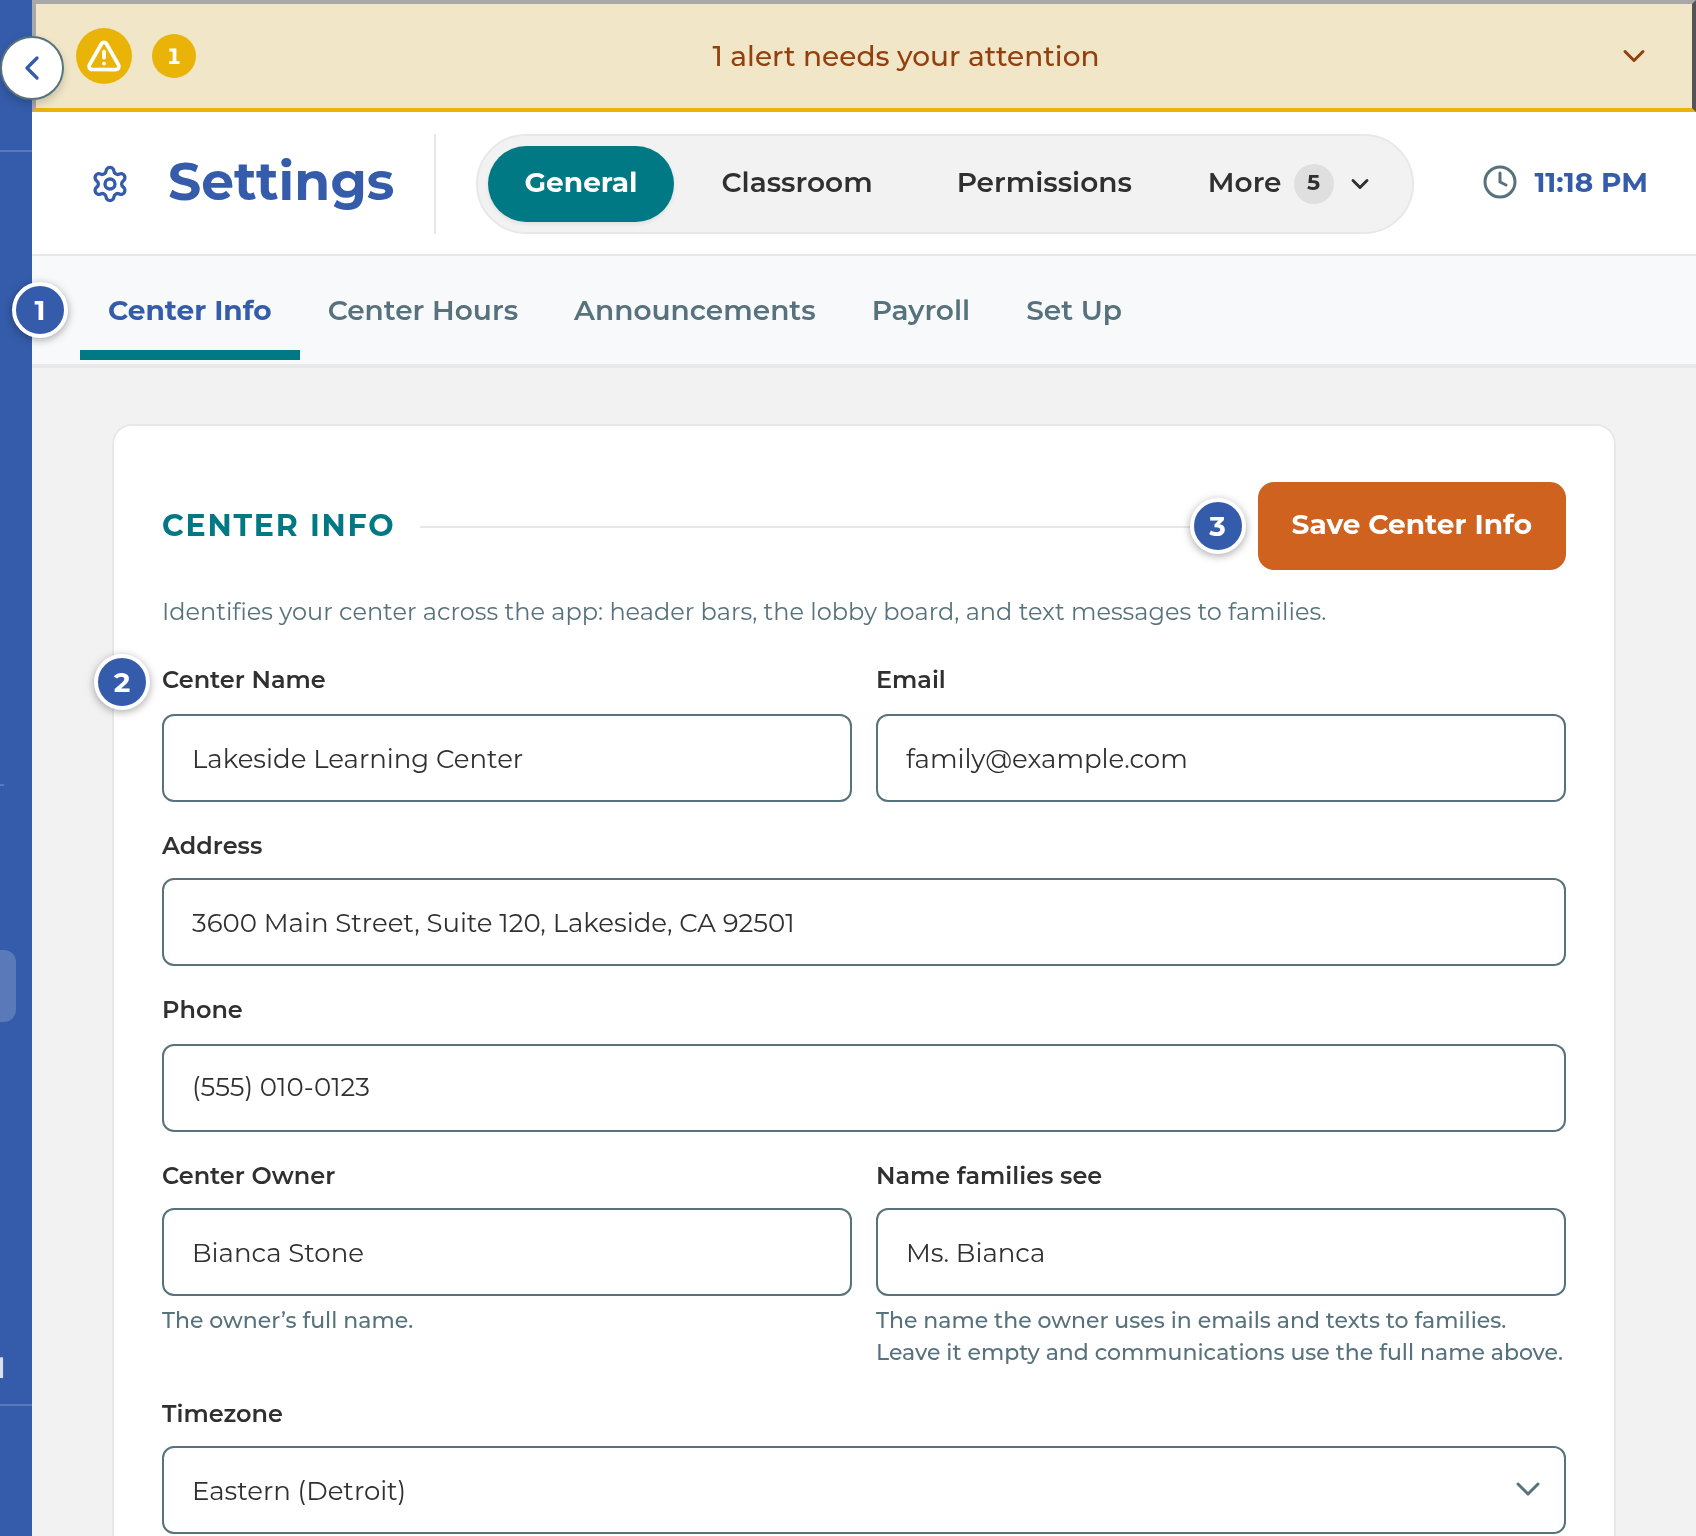Click the clock icon next to the time
The height and width of the screenshot is (1536, 1696).
pos(1499,182)
